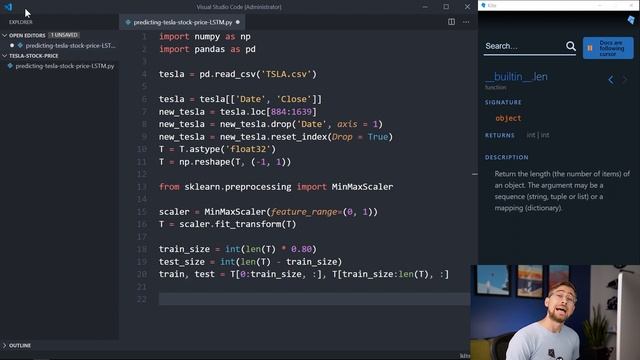Viewport: 640px width, 360px height.
Task: Click the 1 UNSAVED badge
Action: (x=64, y=35)
